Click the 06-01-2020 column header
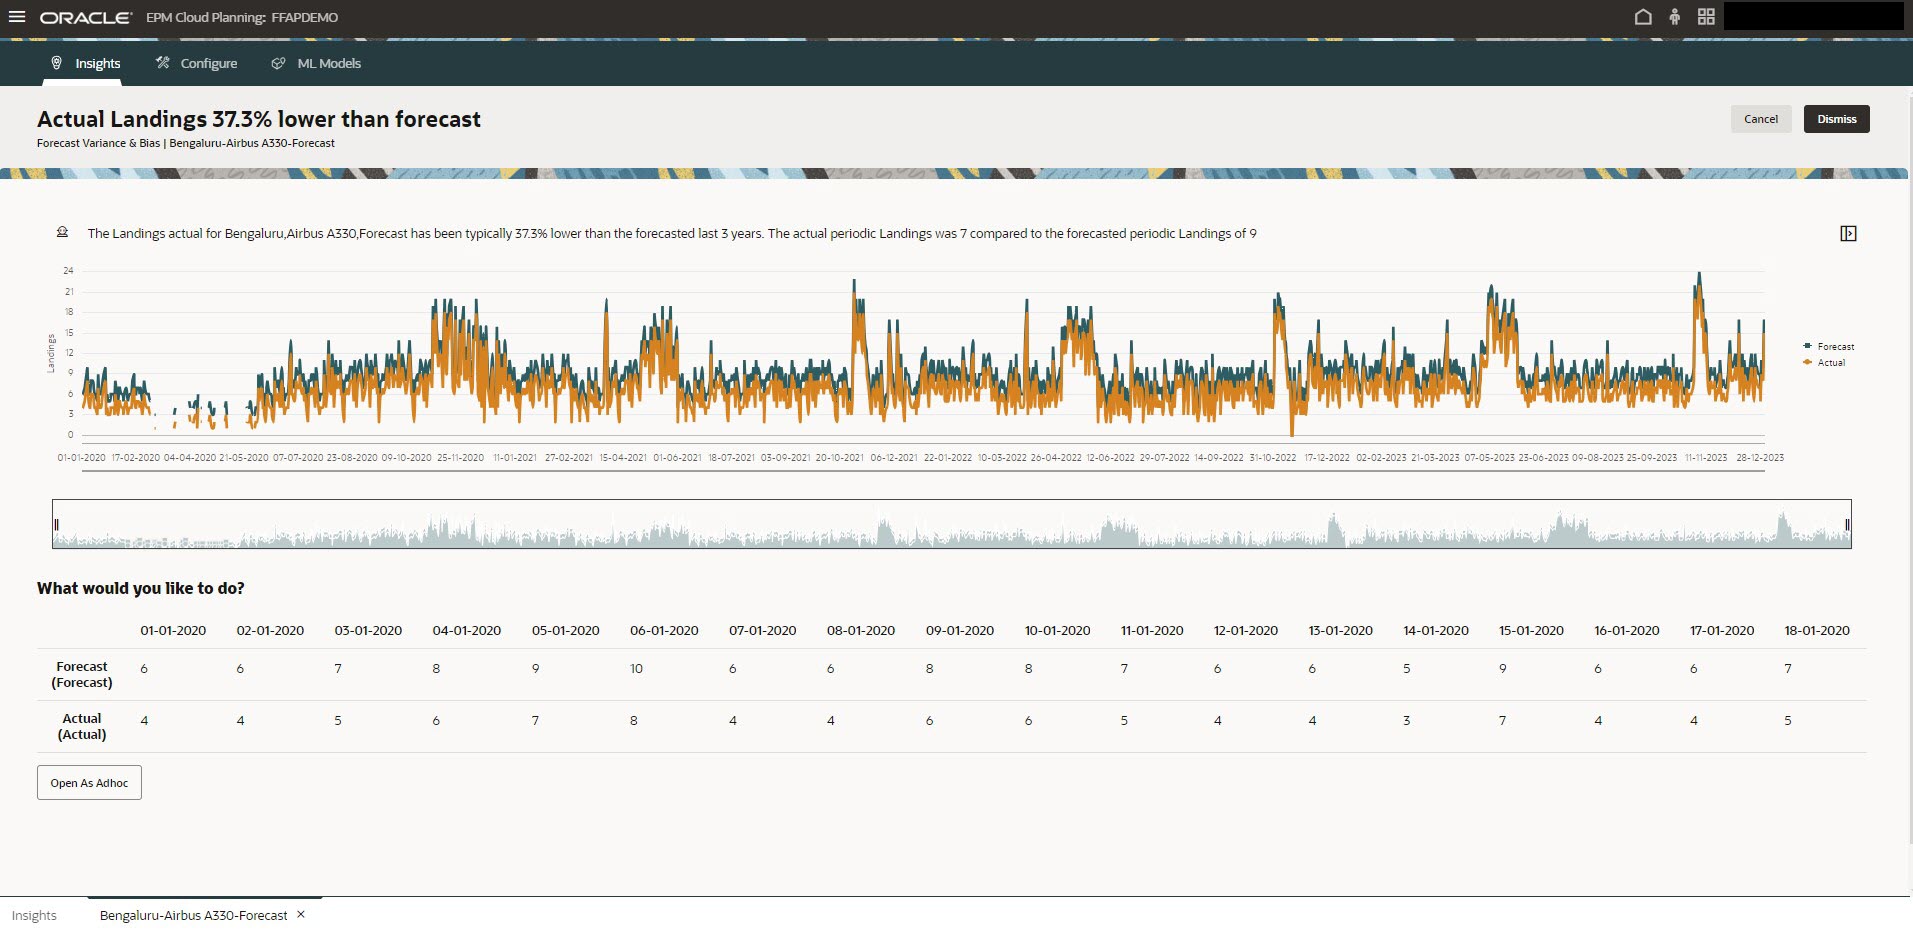Viewport: 1913px width, 939px height. click(664, 630)
